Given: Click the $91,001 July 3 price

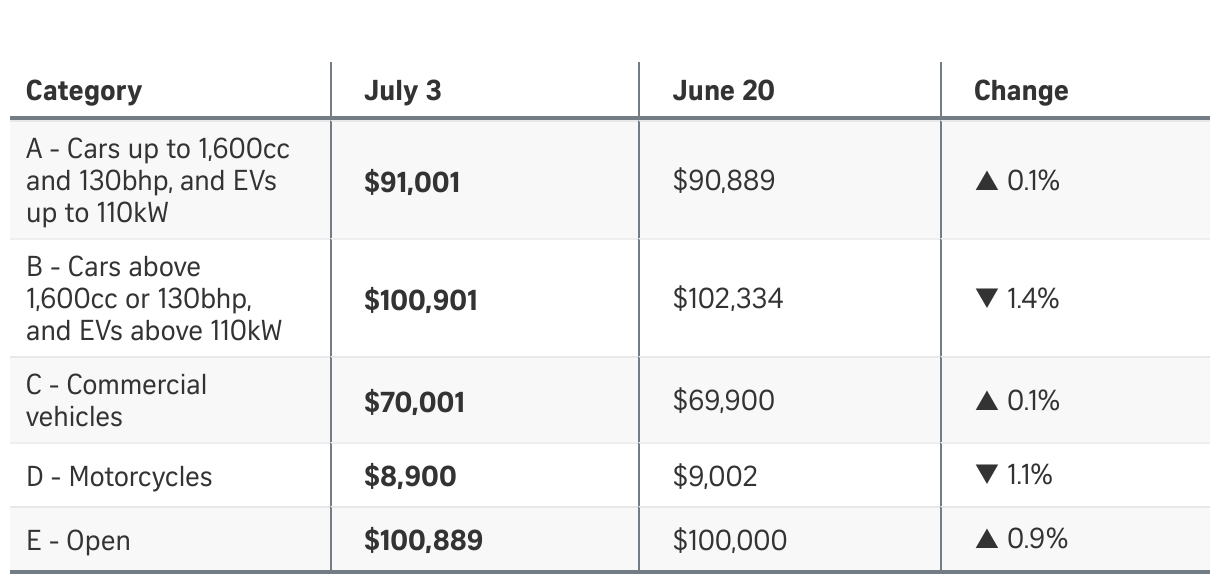Looking at the screenshot, I should tap(412, 182).
